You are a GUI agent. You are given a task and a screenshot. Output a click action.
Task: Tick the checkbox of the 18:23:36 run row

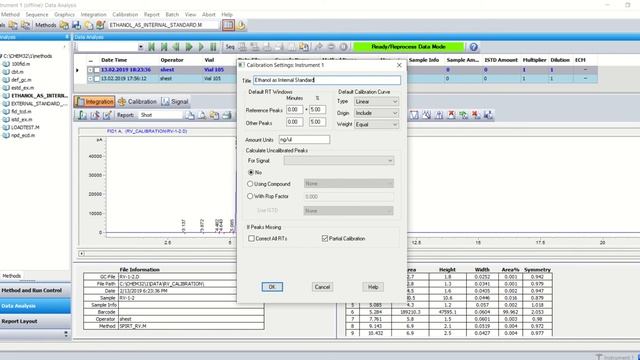click(x=97, y=70)
